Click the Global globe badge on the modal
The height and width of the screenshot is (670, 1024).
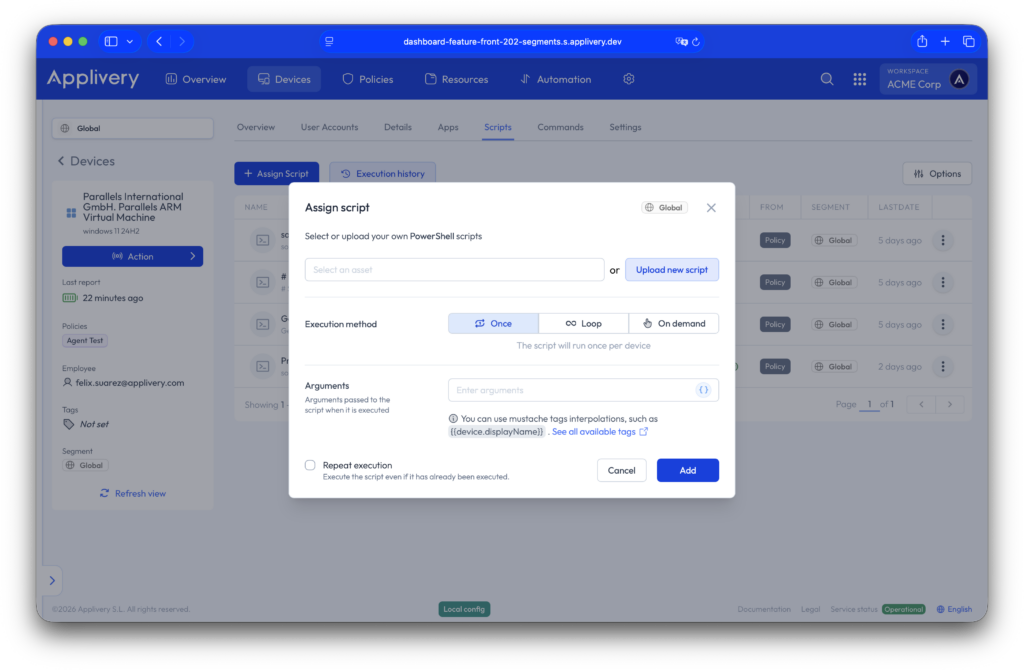coord(664,207)
